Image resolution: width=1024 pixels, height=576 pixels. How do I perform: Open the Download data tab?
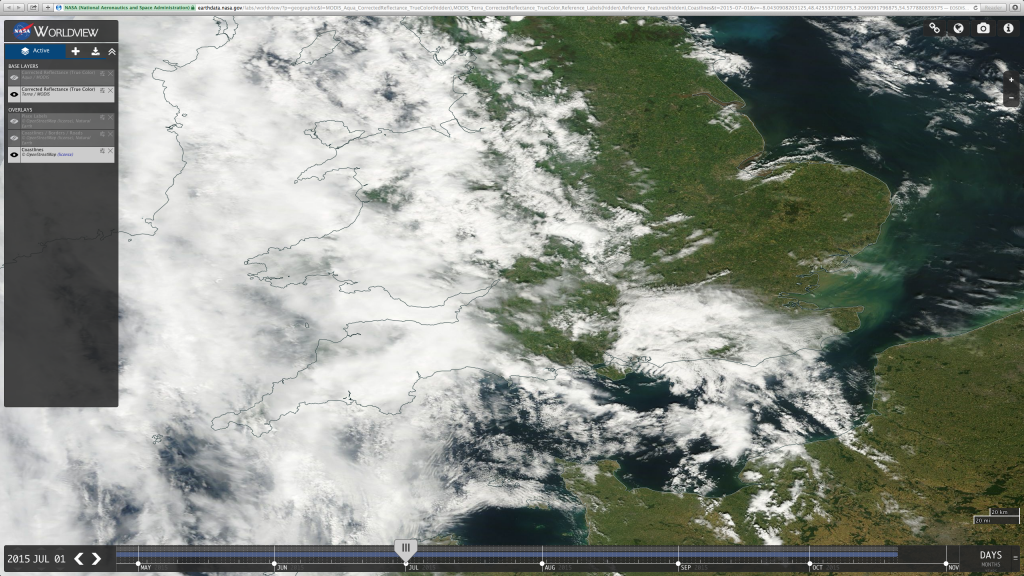95,51
